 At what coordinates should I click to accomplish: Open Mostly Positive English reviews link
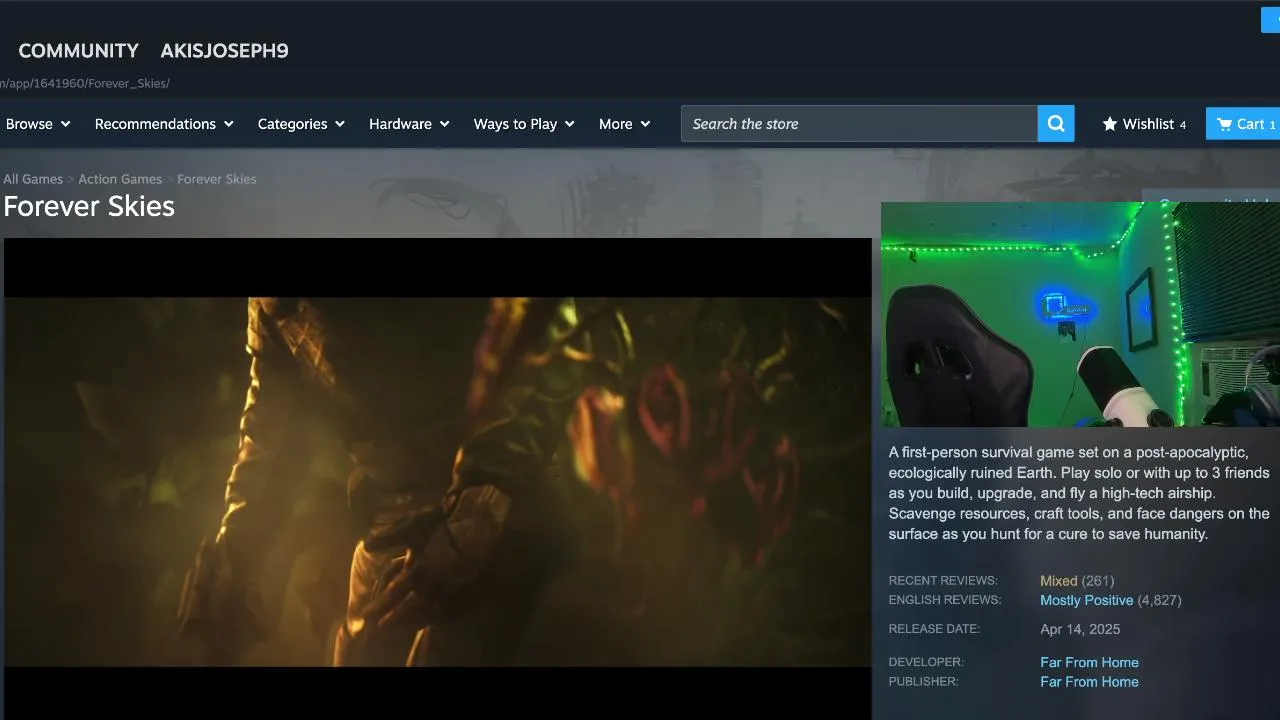(x=1086, y=600)
